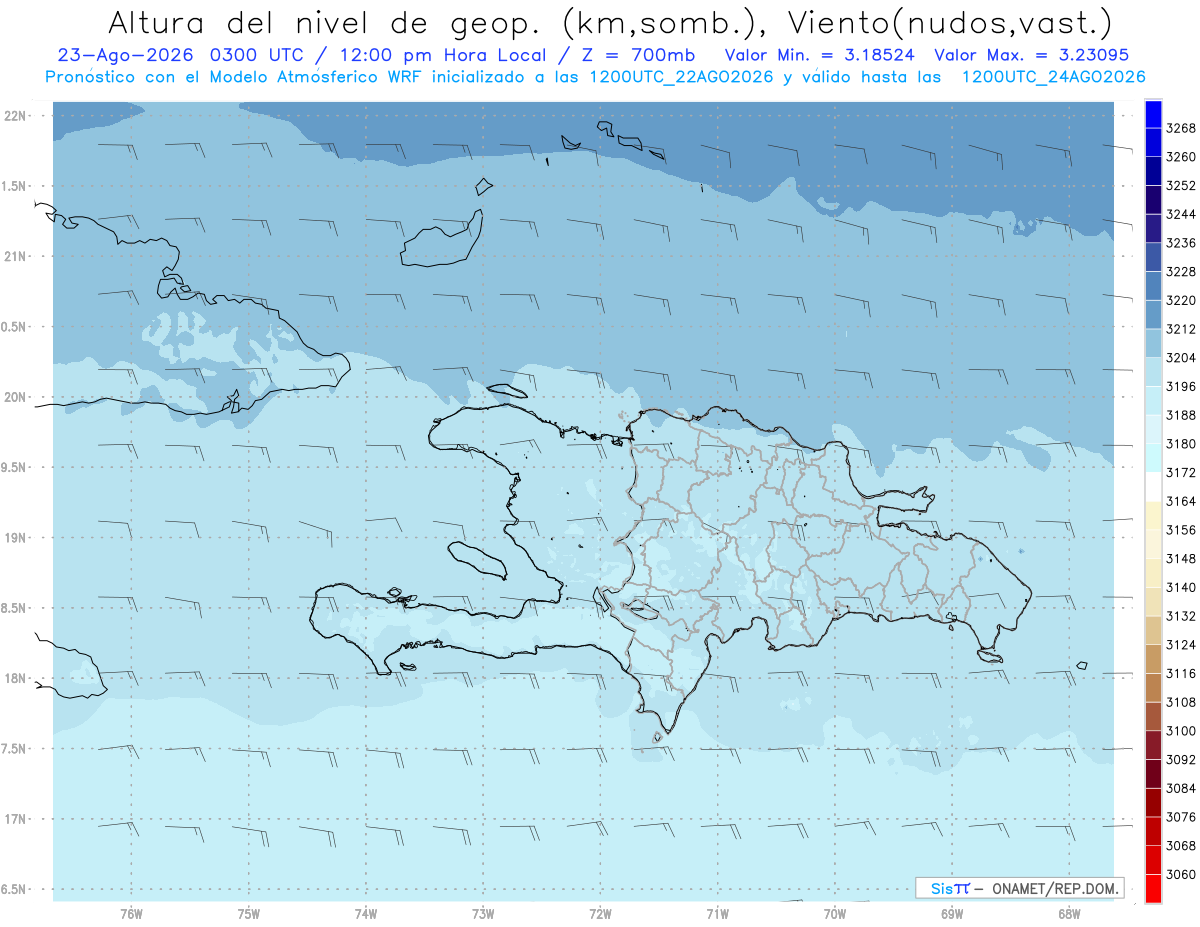Click the 3228 colorbar label
This screenshot has width=1200, height=927.
[x=1181, y=272]
